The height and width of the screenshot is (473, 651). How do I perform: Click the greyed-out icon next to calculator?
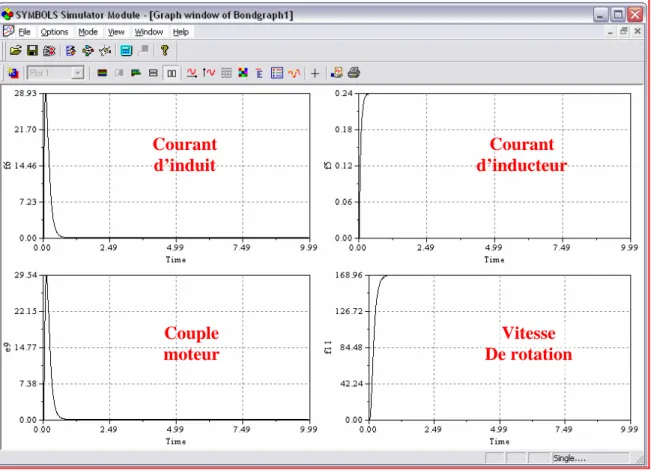(x=143, y=51)
